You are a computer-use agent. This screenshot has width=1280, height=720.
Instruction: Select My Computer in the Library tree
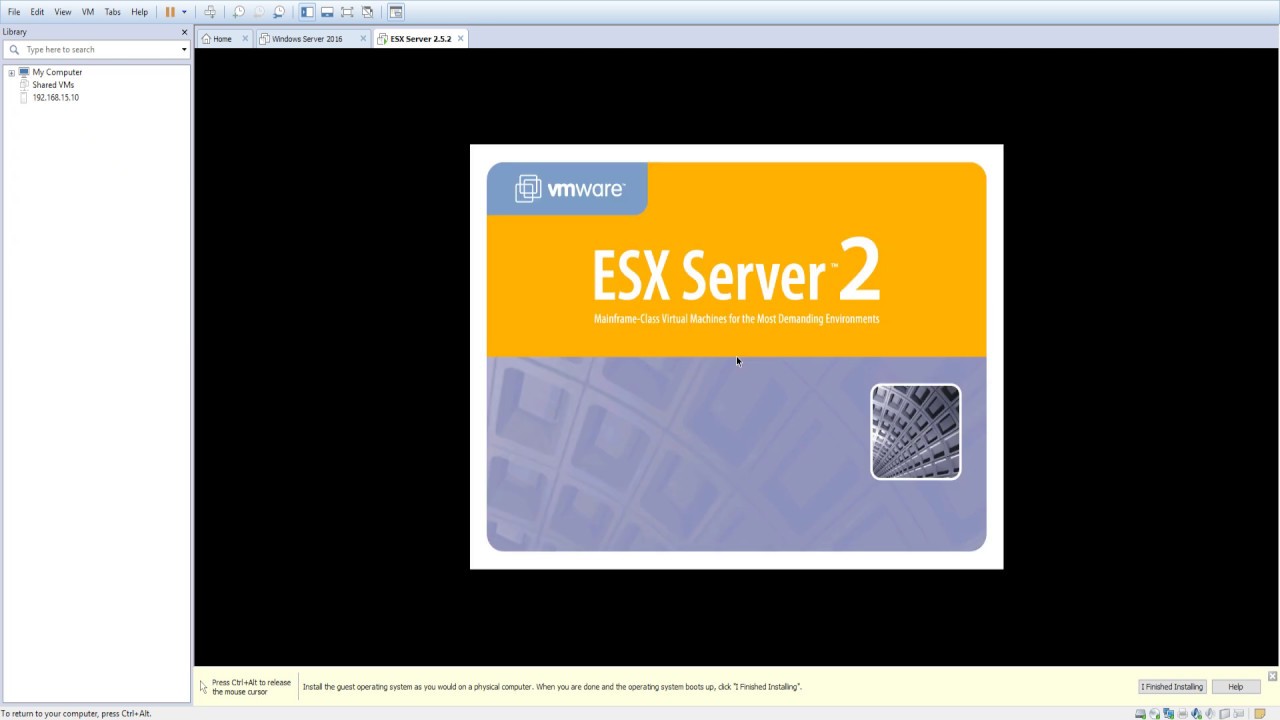click(x=57, y=72)
